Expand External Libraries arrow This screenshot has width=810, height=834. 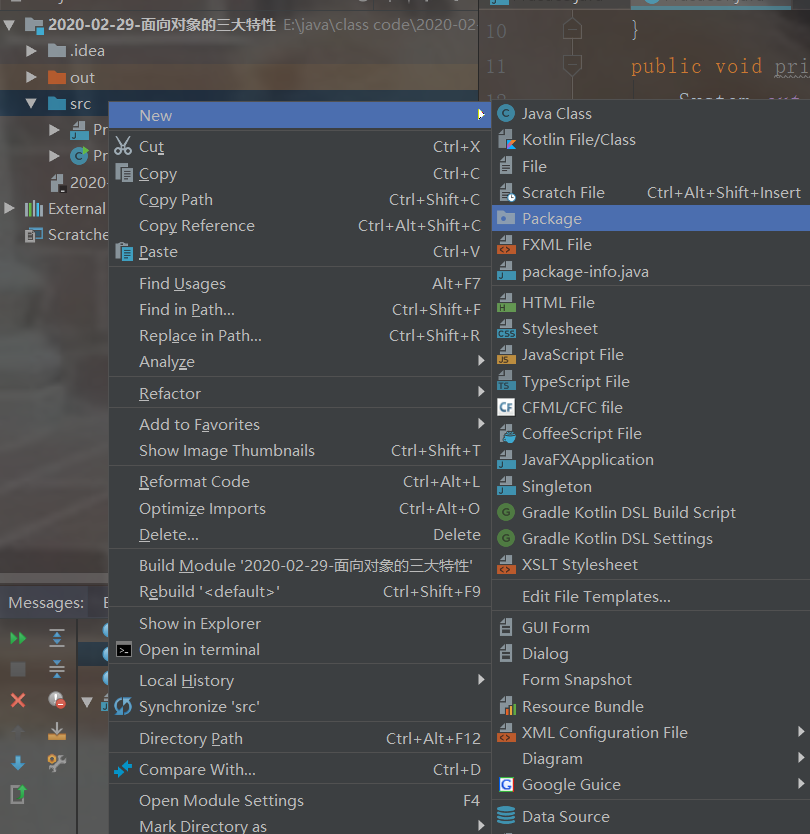(x=9, y=208)
